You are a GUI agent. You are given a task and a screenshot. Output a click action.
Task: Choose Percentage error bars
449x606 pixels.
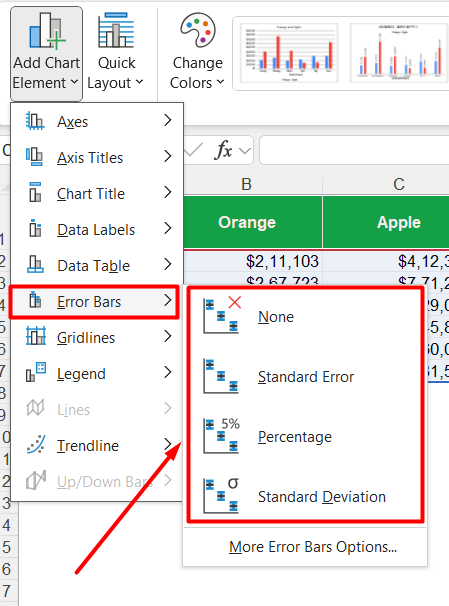pyautogui.click(x=305, y=437)
